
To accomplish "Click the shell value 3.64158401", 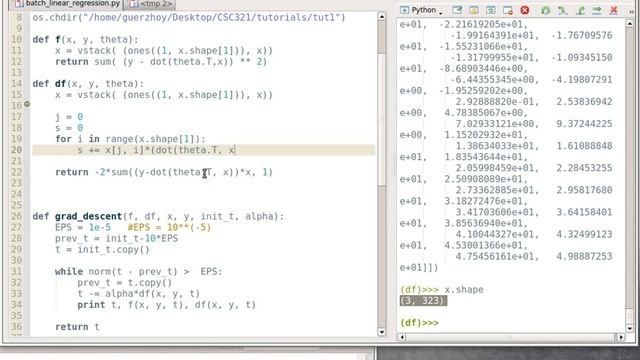I will pos(584,212).
